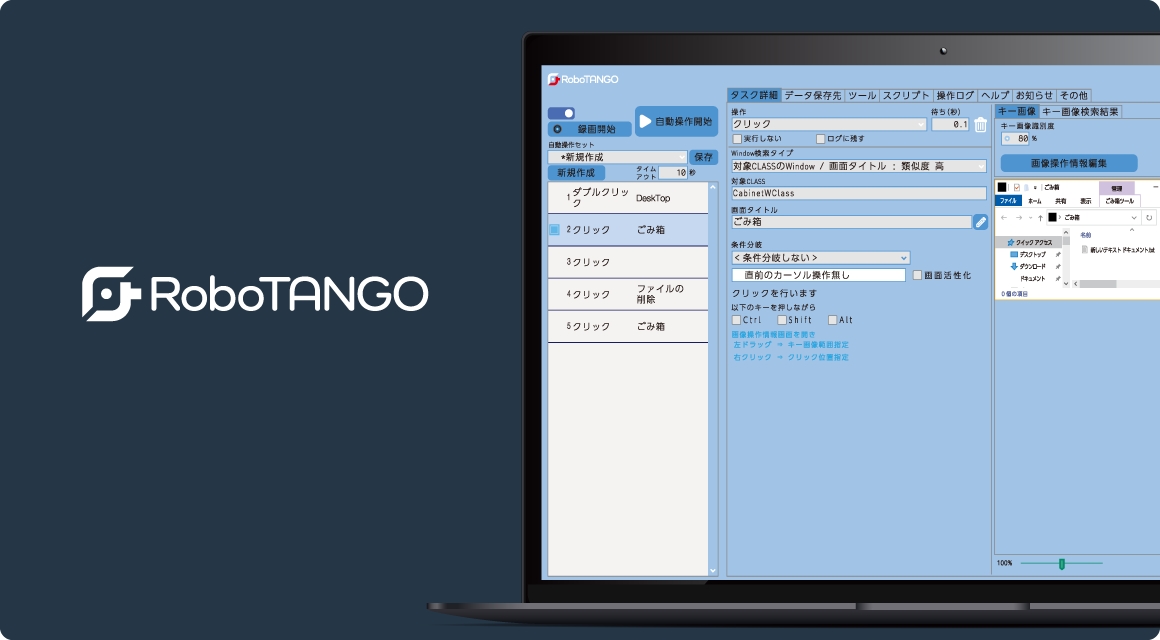Select task row 5 クリック ごみ箱
The height and width of the screenshot is (640, 1160).
(628, 326)
